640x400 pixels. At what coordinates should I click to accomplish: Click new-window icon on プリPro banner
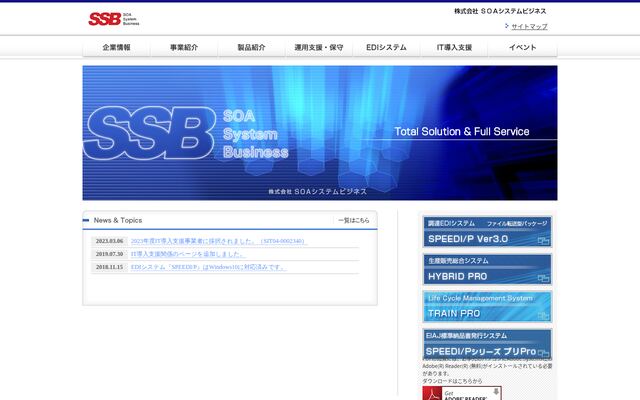543,353
